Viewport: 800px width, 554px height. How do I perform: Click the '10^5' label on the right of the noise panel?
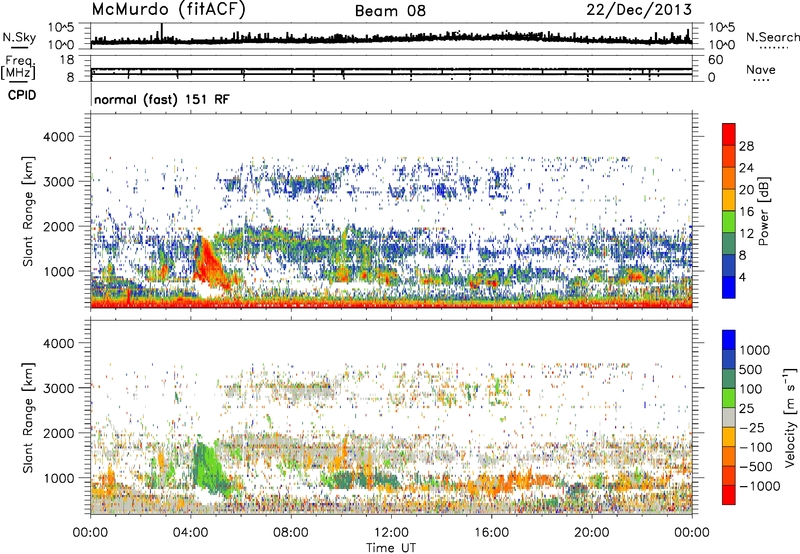pos(722,28)
